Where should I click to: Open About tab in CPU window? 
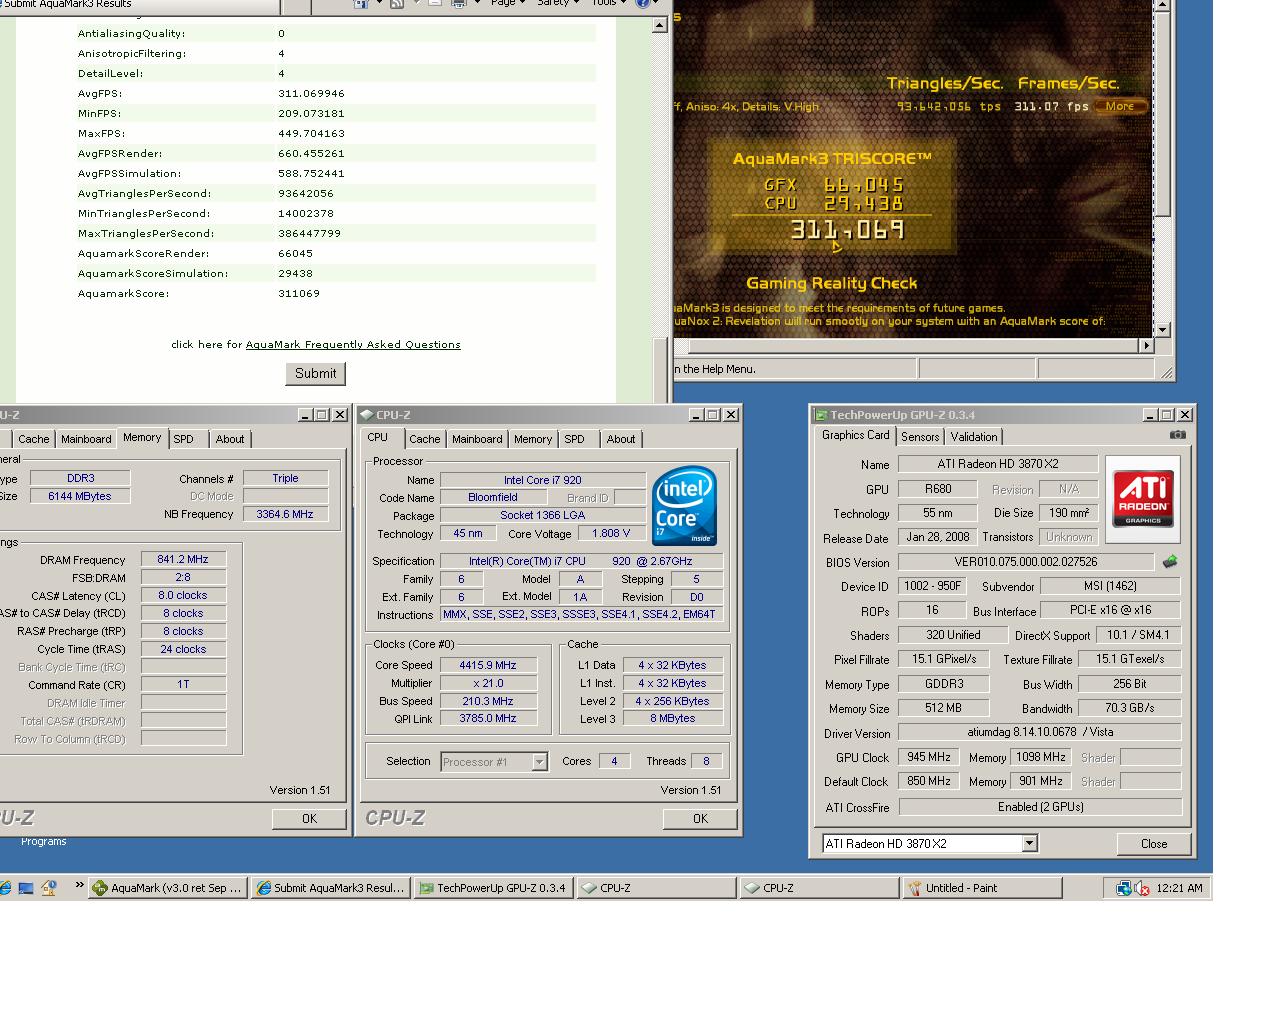621,439
